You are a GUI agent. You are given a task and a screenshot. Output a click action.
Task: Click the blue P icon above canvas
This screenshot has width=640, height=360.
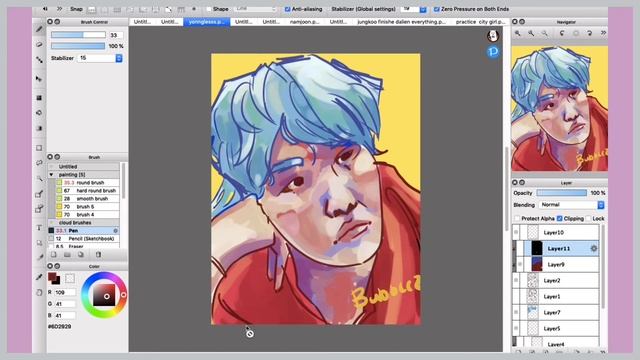click(x=493, y=51)
